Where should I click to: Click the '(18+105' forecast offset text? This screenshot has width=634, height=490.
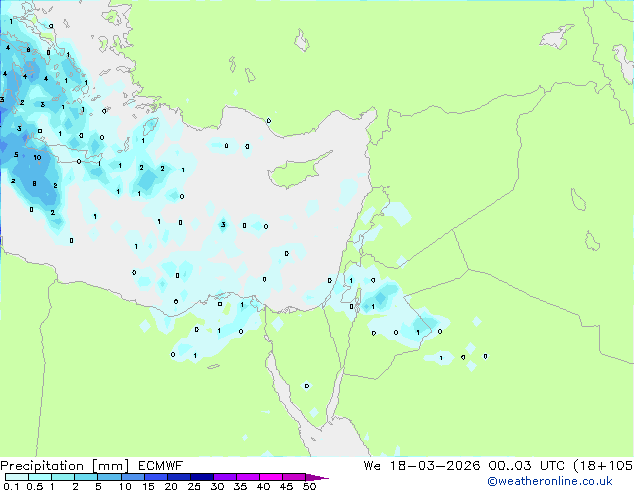[603, 466]
